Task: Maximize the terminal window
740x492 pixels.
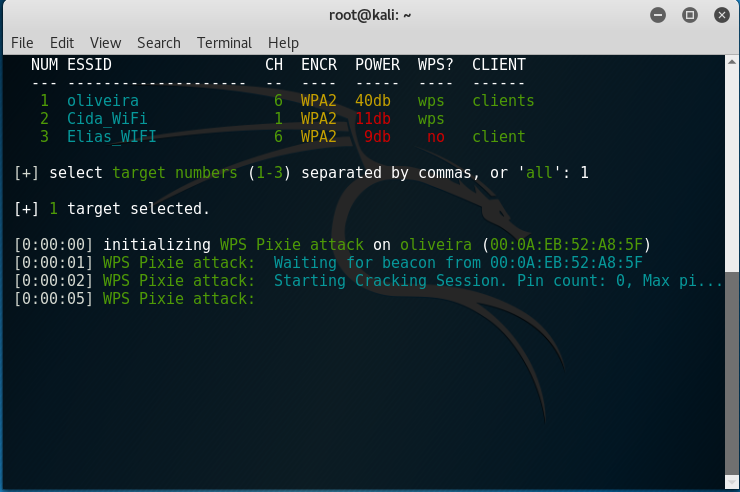Action: [690, 16]
